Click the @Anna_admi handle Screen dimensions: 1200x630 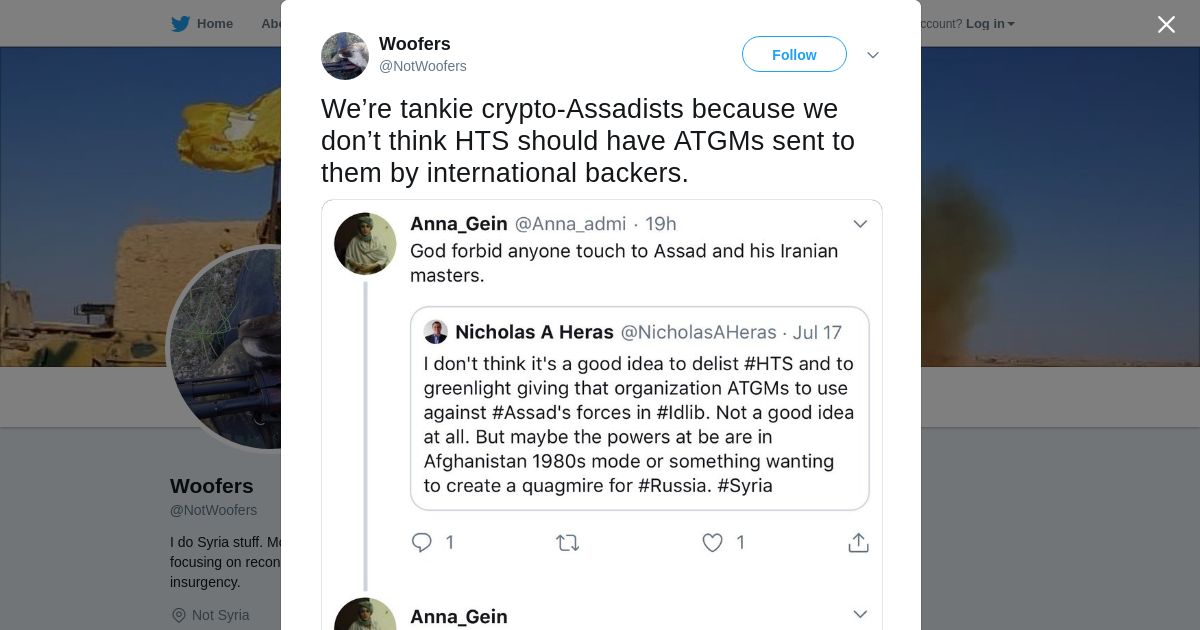570,224
